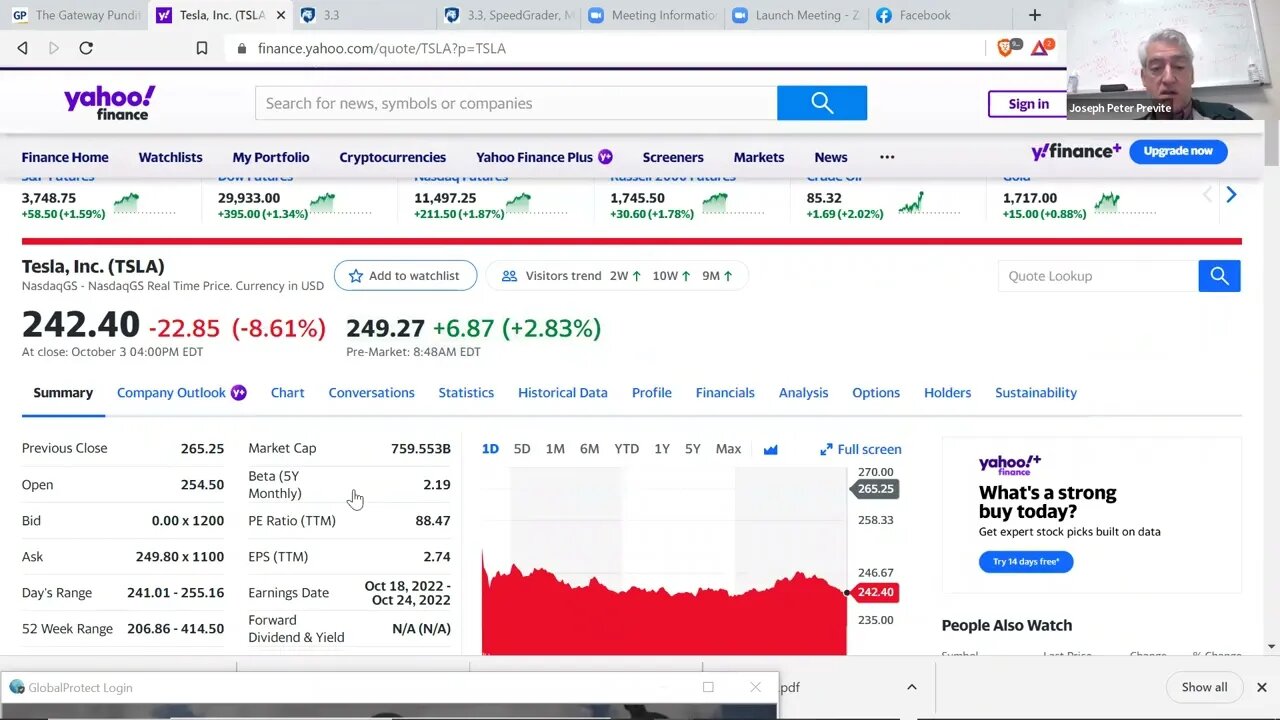This screenshot has width=1280, height=720.
Task: Switch chart type with the area chart icon
Action: 770,449
